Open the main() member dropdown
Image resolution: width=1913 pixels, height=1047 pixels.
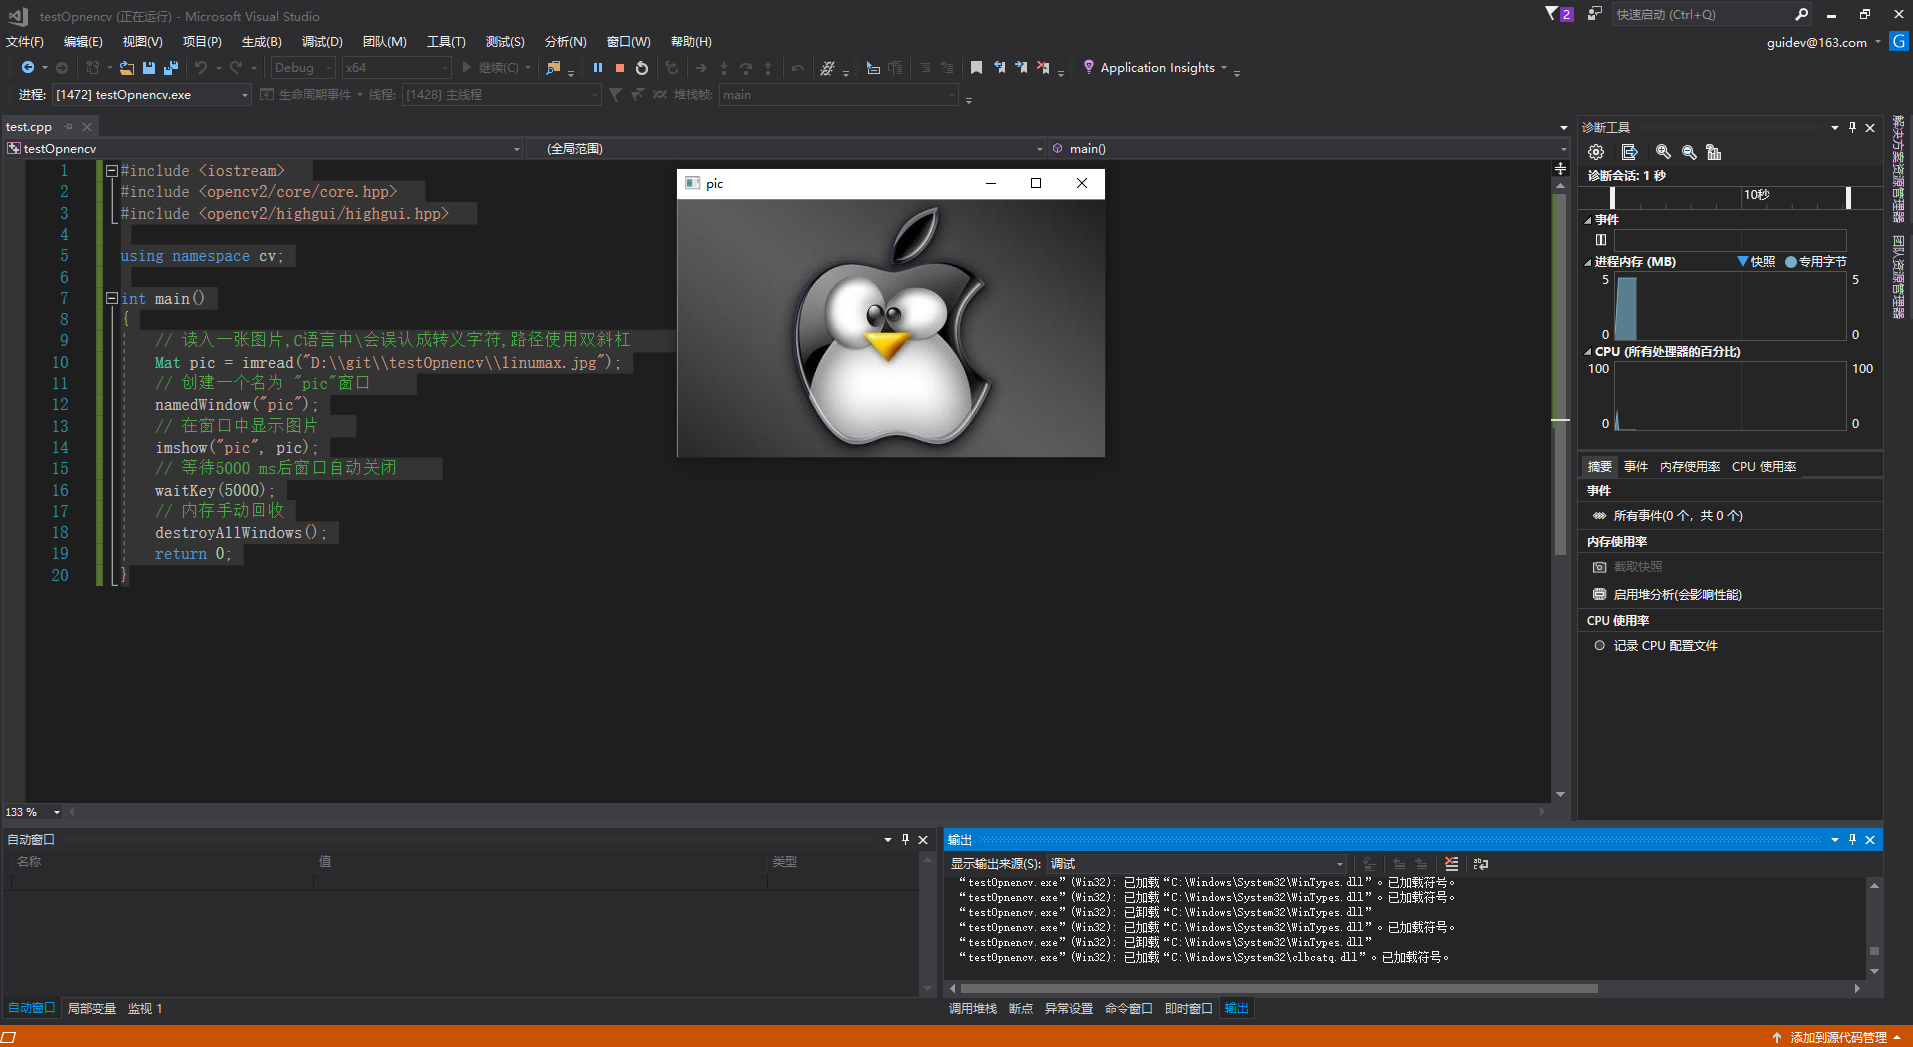point(1308,148)
